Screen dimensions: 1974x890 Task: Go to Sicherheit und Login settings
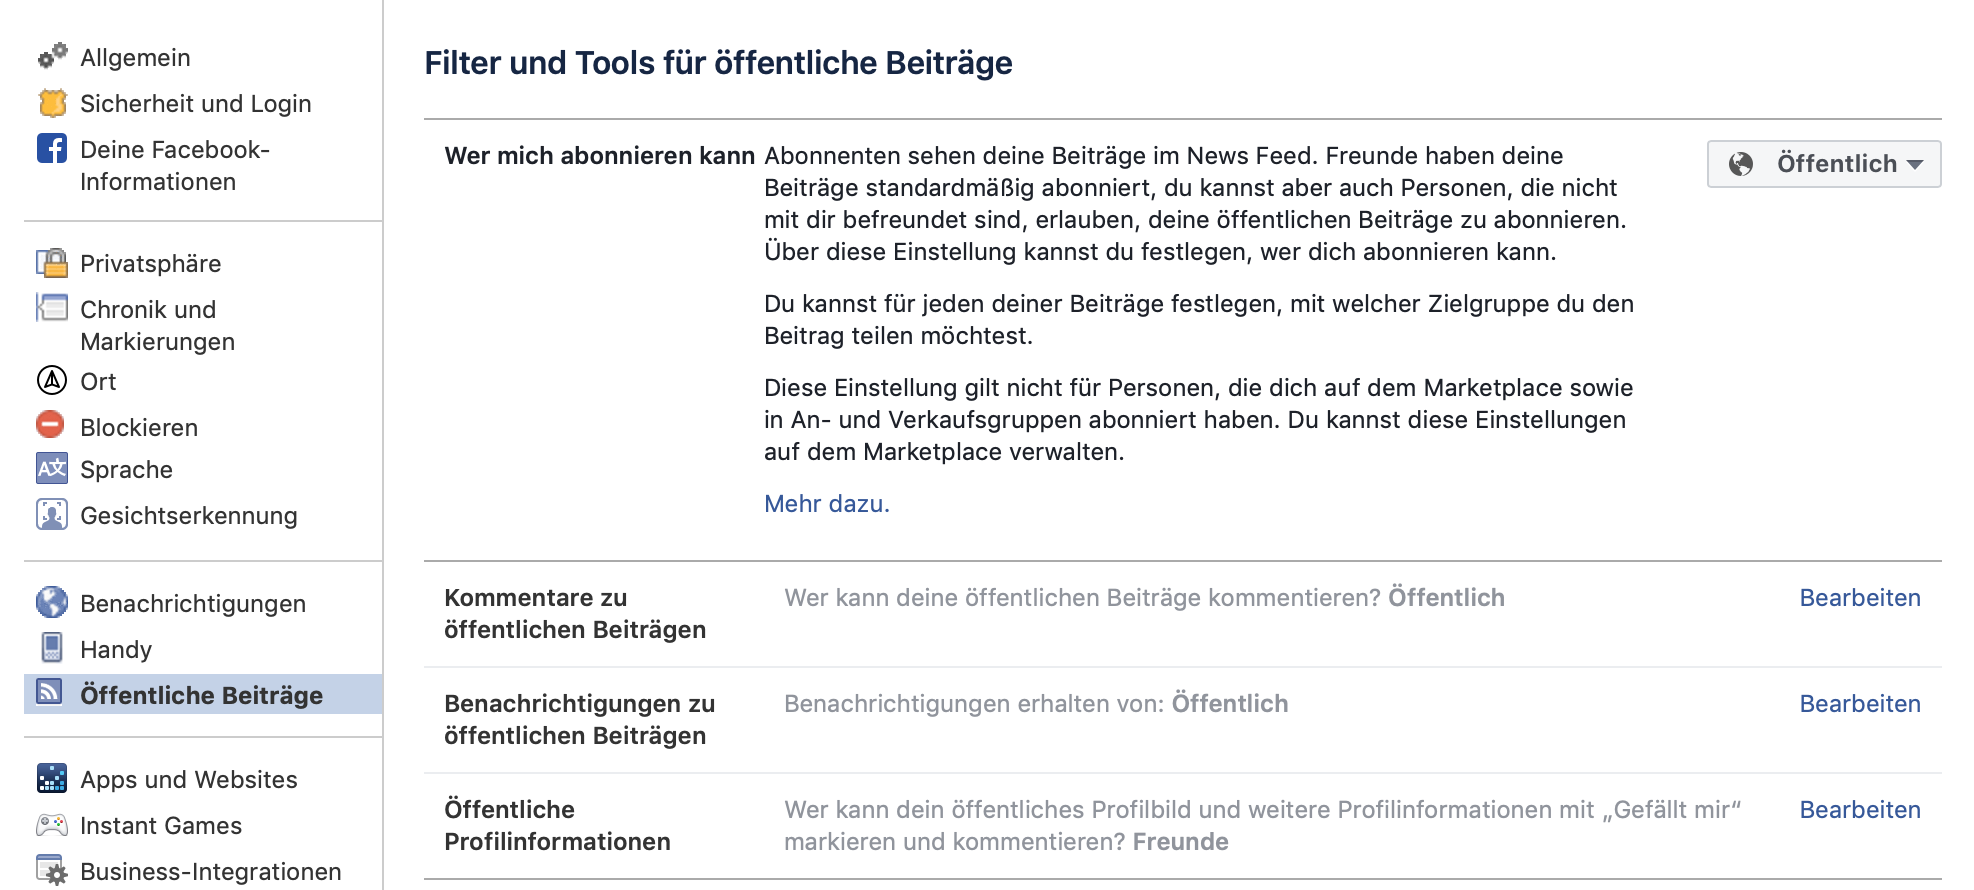coord(196,104)
